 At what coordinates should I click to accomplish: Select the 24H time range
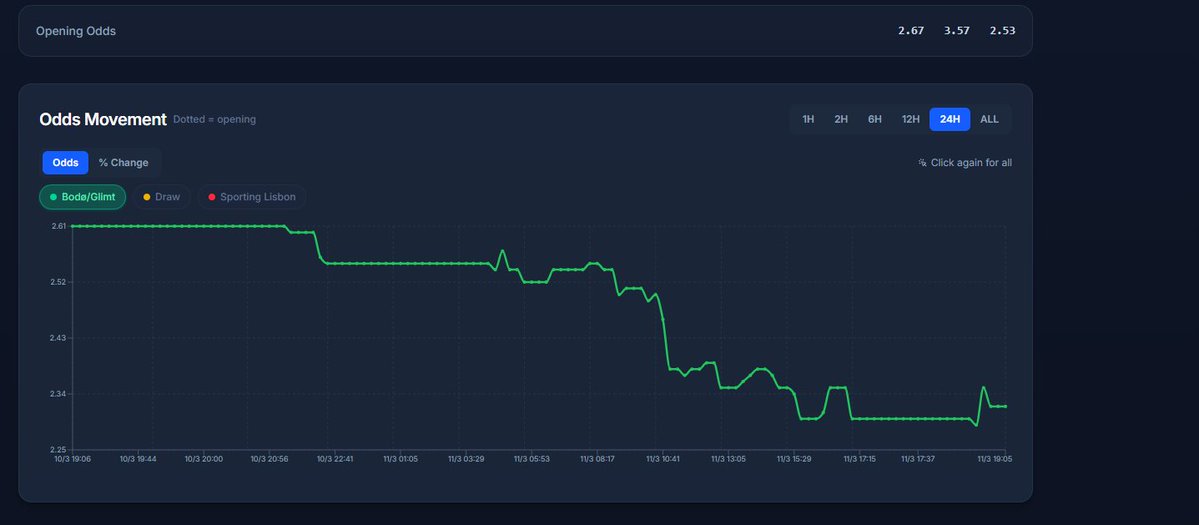950,119
